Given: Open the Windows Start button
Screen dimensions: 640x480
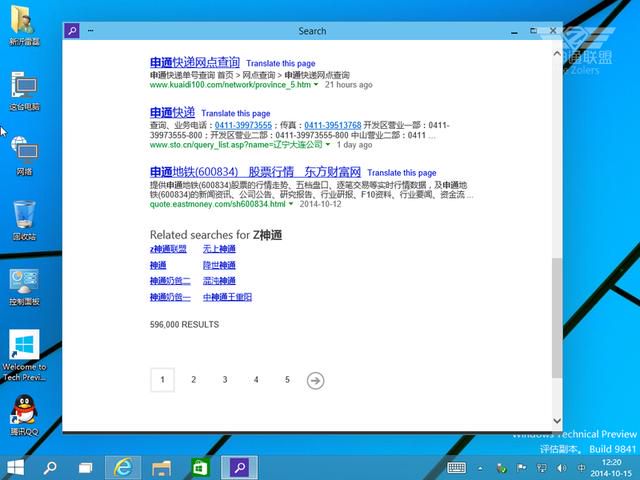Looking at the screenshot, I should coord(16,468).
